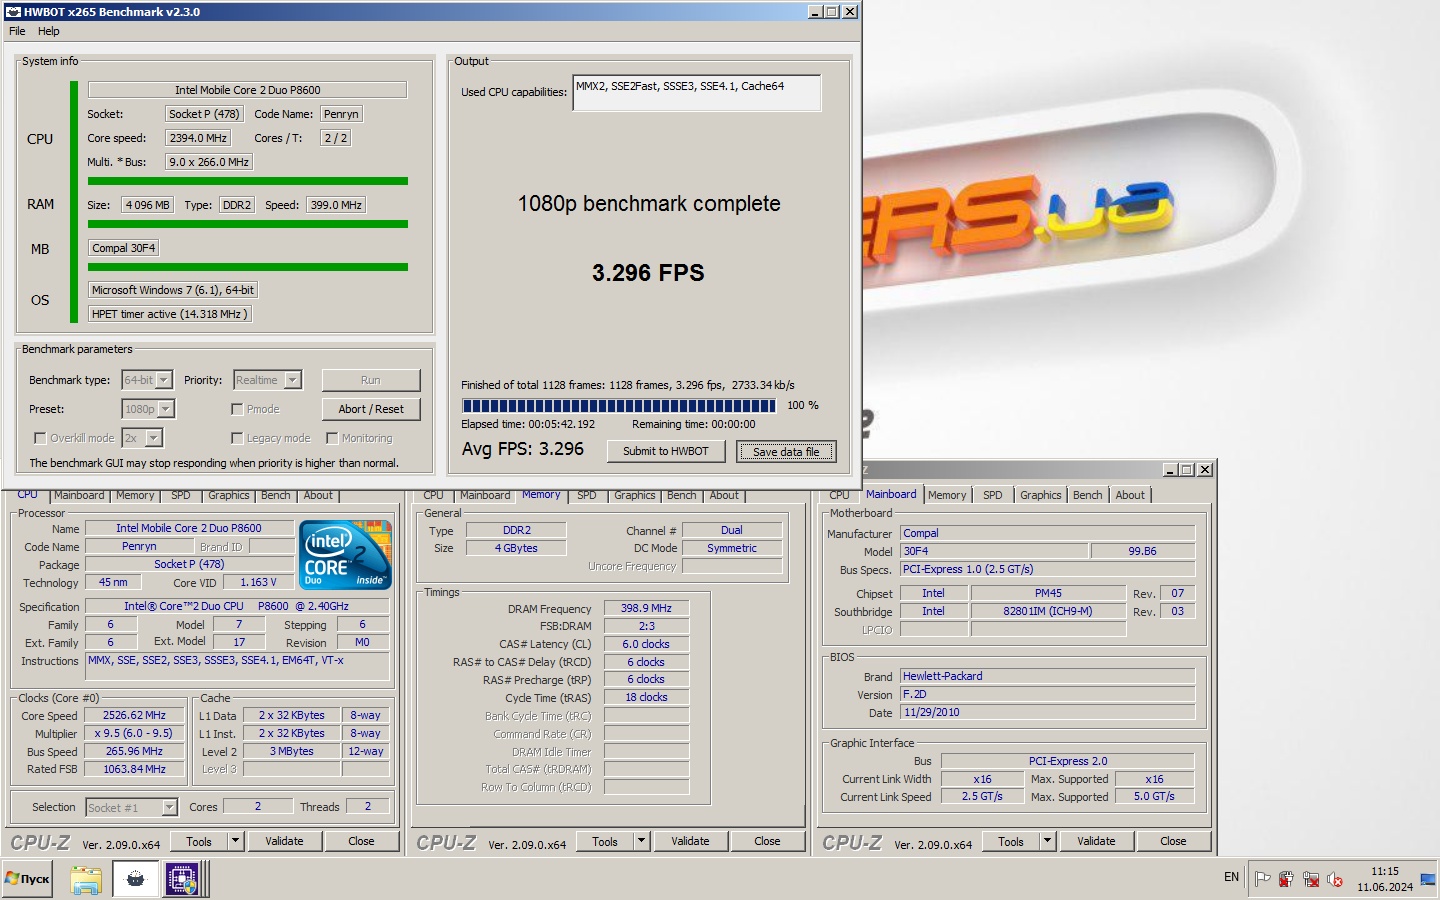Enable the Overkill mode checkbox
This screenshot has width=1440, height=900.
pyautogui.click(x=40, y=438)
